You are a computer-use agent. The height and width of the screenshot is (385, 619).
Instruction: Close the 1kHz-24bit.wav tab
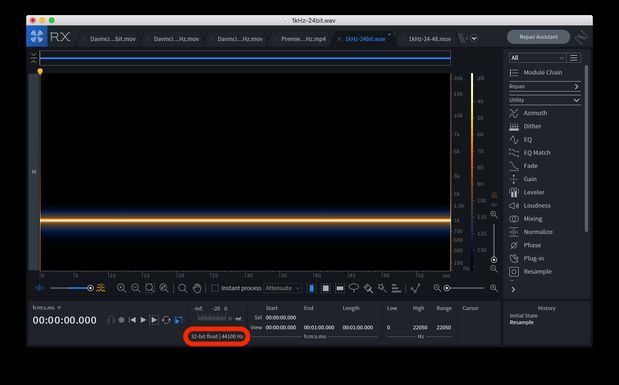click(x=339, y=39)
